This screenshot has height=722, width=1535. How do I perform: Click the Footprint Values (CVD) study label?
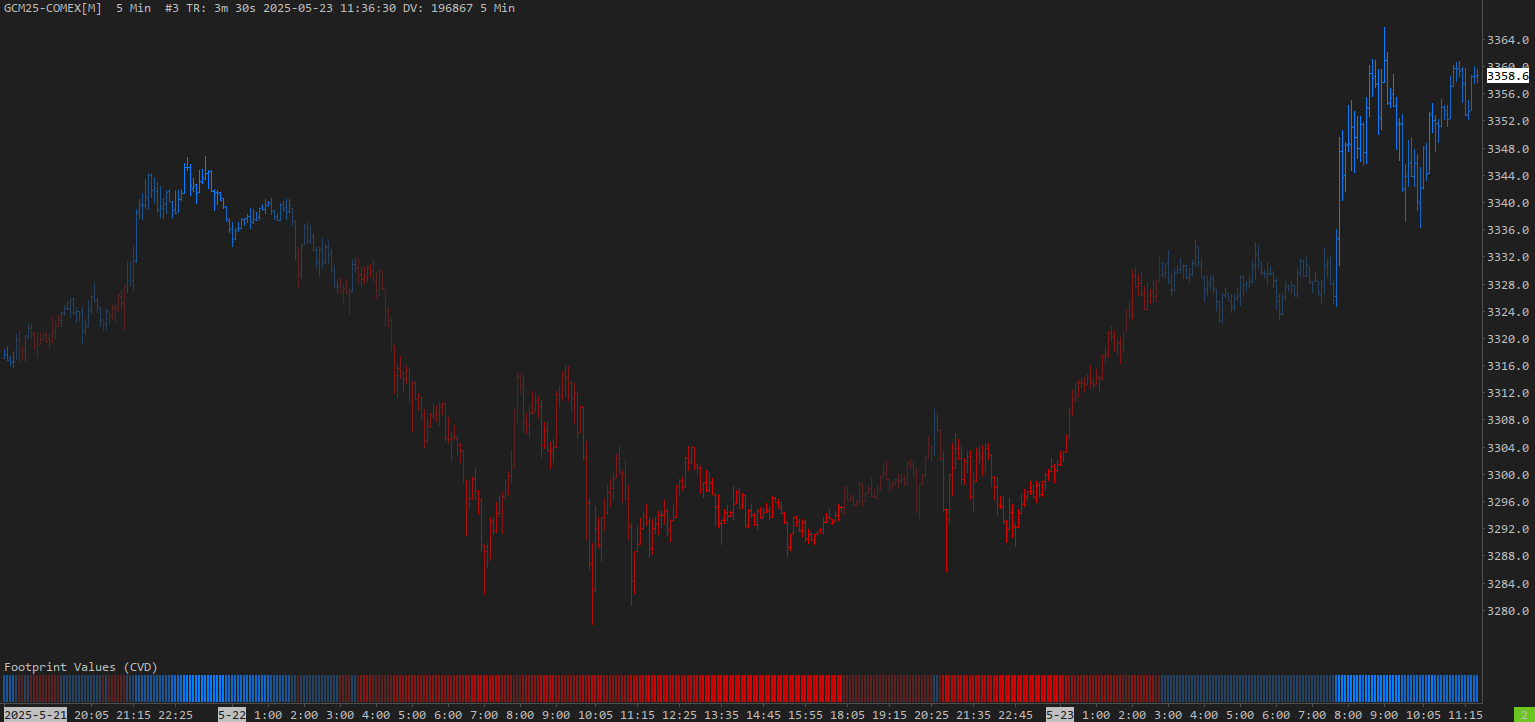(81, 667)
